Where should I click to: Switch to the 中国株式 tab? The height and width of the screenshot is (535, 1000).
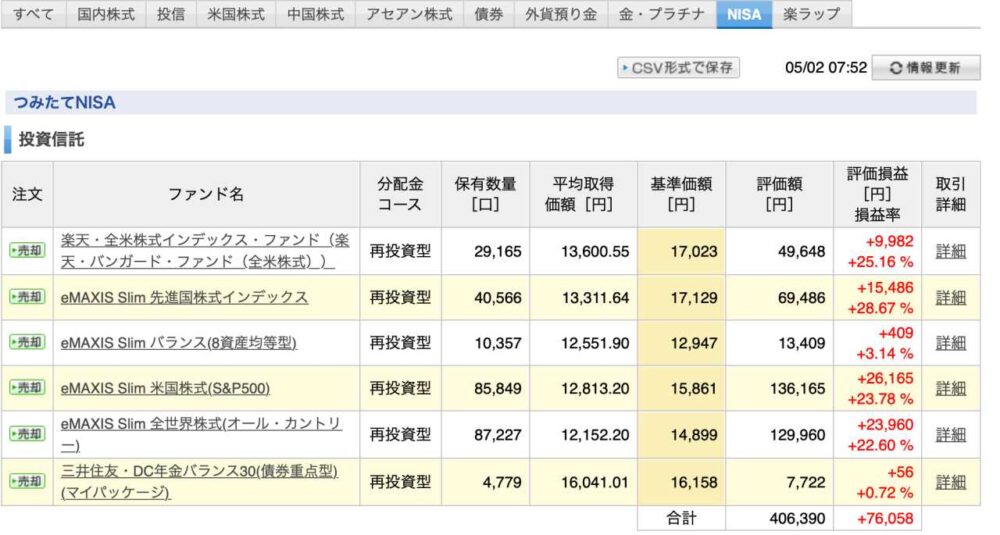click(x=315, y=14)
